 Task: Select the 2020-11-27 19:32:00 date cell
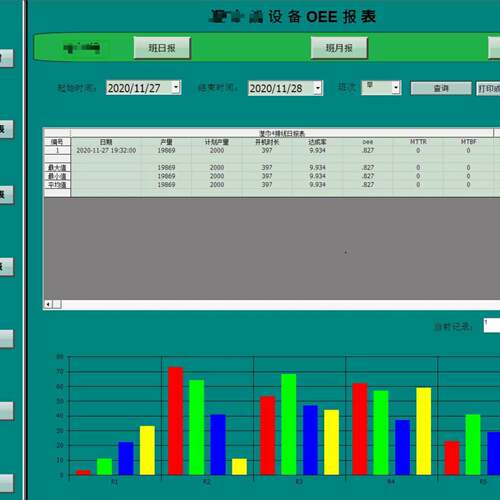point(106,151)
